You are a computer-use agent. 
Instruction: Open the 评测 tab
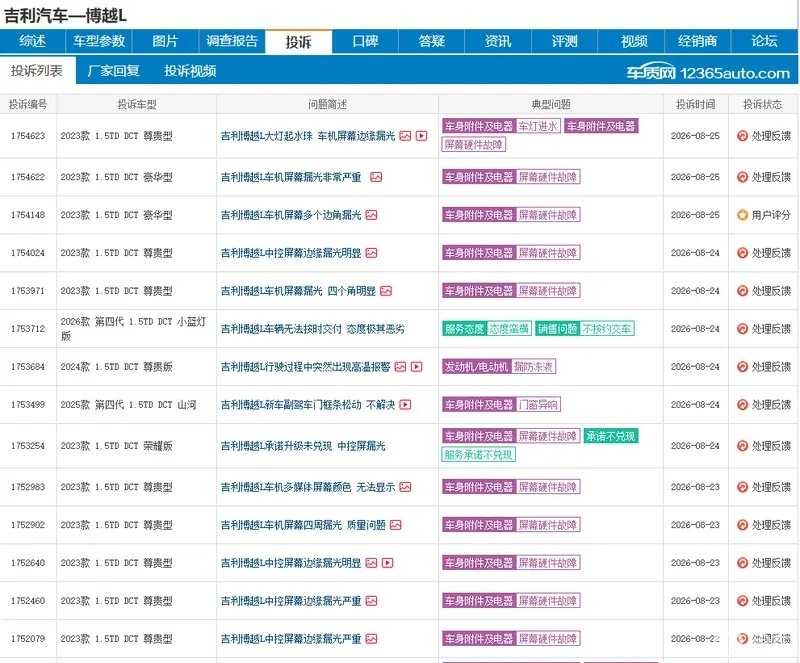(564, 41)
